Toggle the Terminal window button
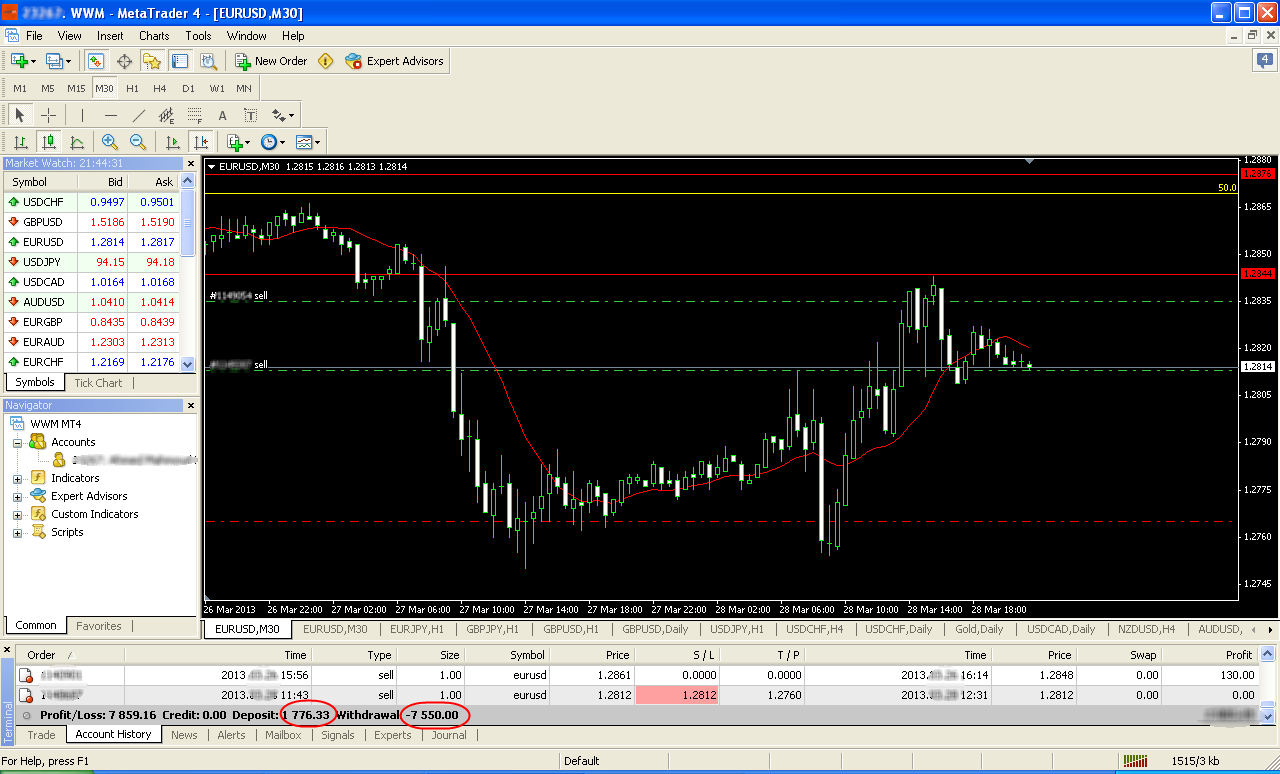This screenshot has width=1280, height=774. 180,61
